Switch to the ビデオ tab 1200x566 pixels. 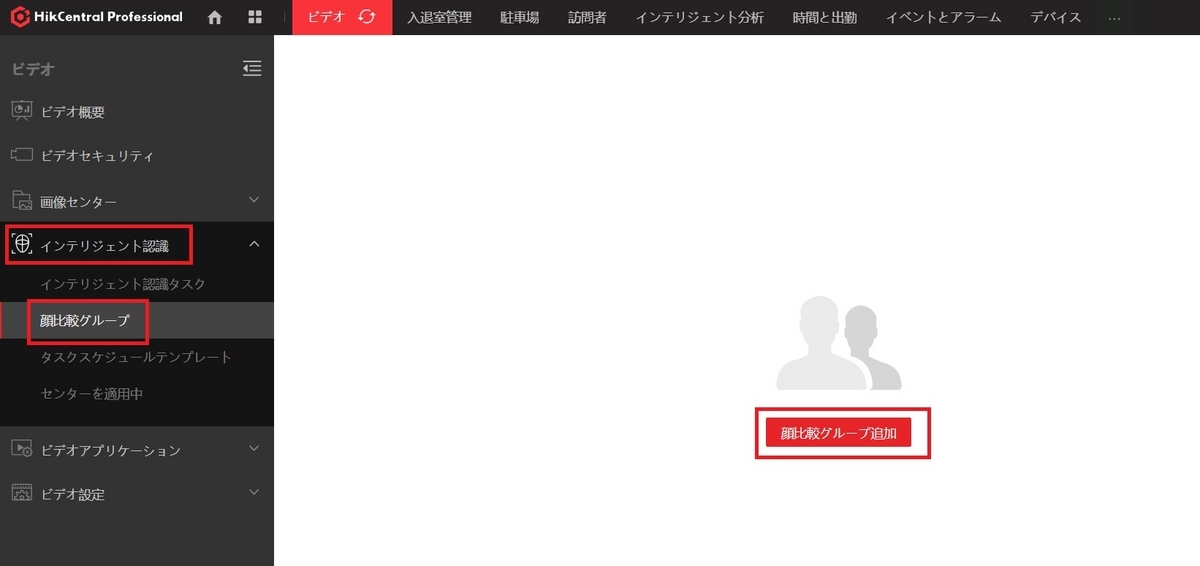pyautogui.click(x=342, y=17)
